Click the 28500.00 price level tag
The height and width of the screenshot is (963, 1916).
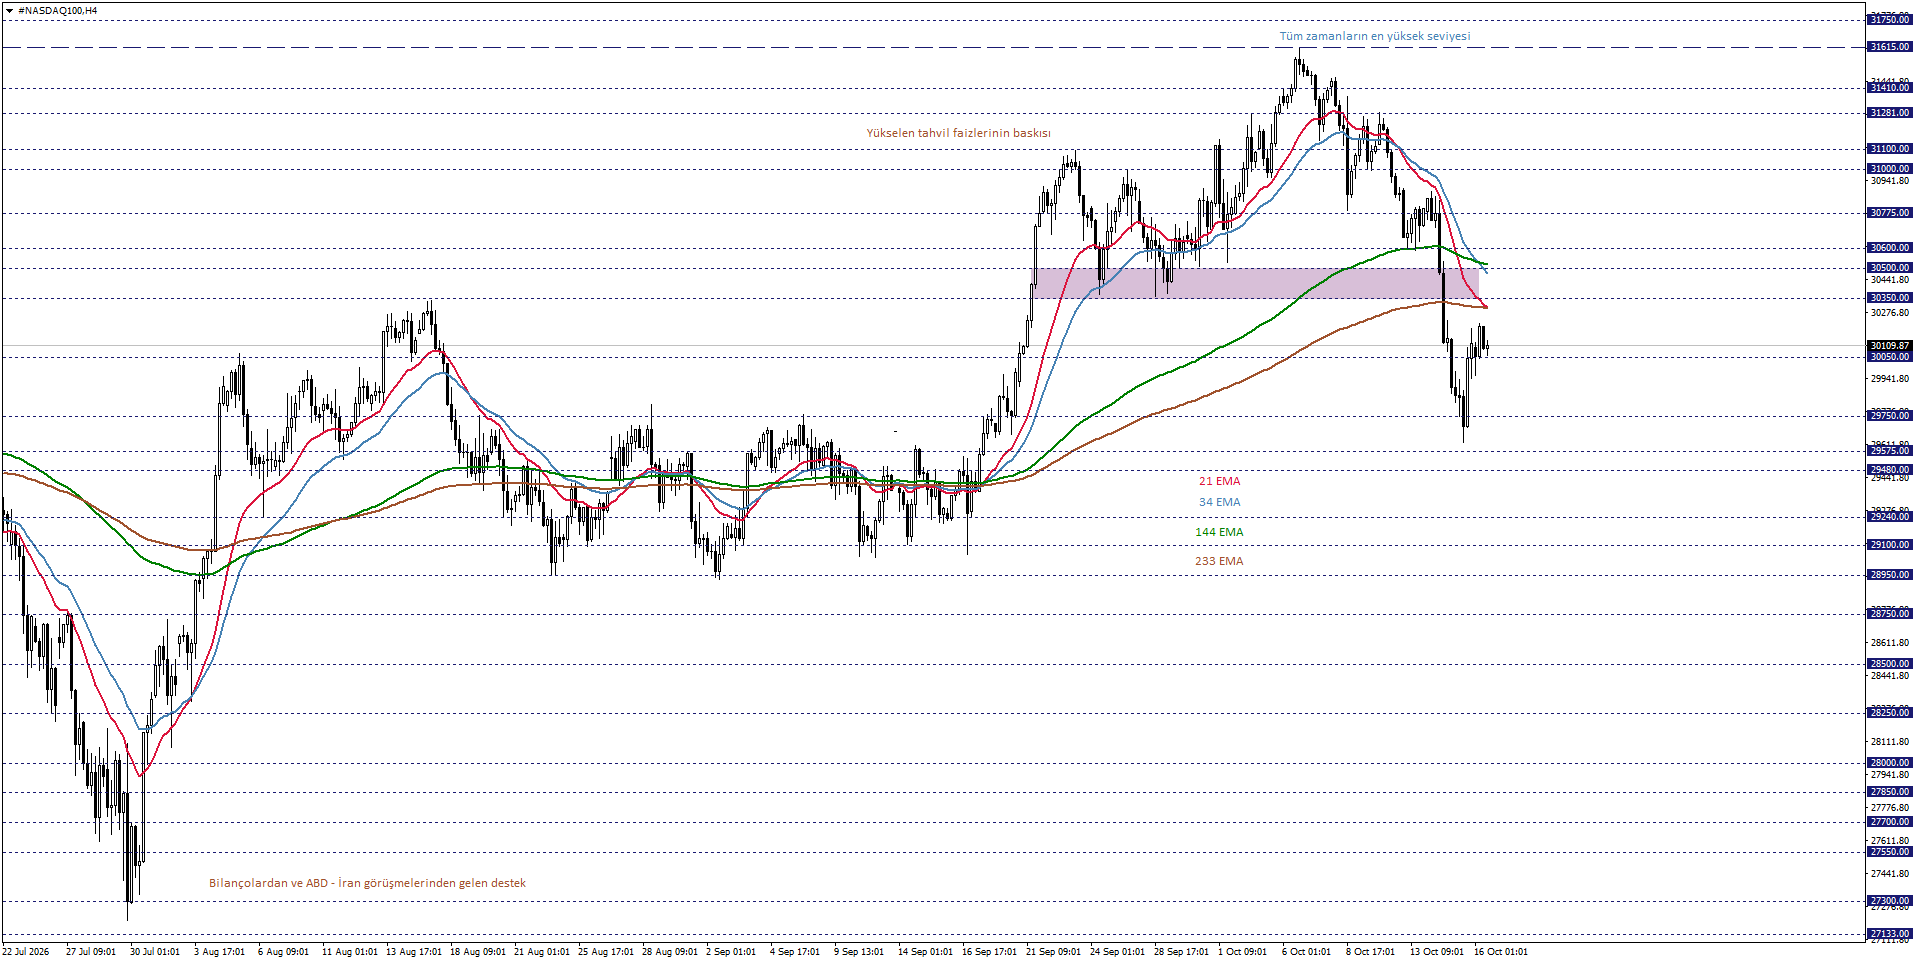point(1889,664)
